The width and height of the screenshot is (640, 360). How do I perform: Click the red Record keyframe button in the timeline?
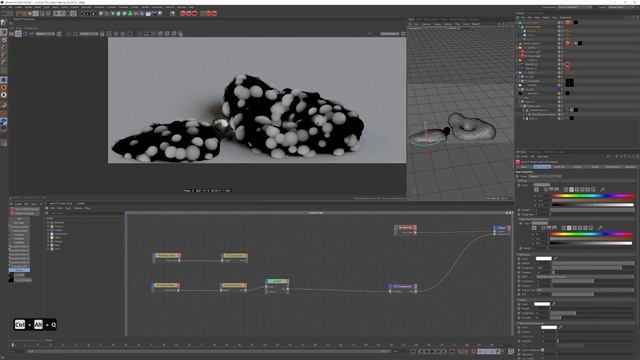pos(461,351)
